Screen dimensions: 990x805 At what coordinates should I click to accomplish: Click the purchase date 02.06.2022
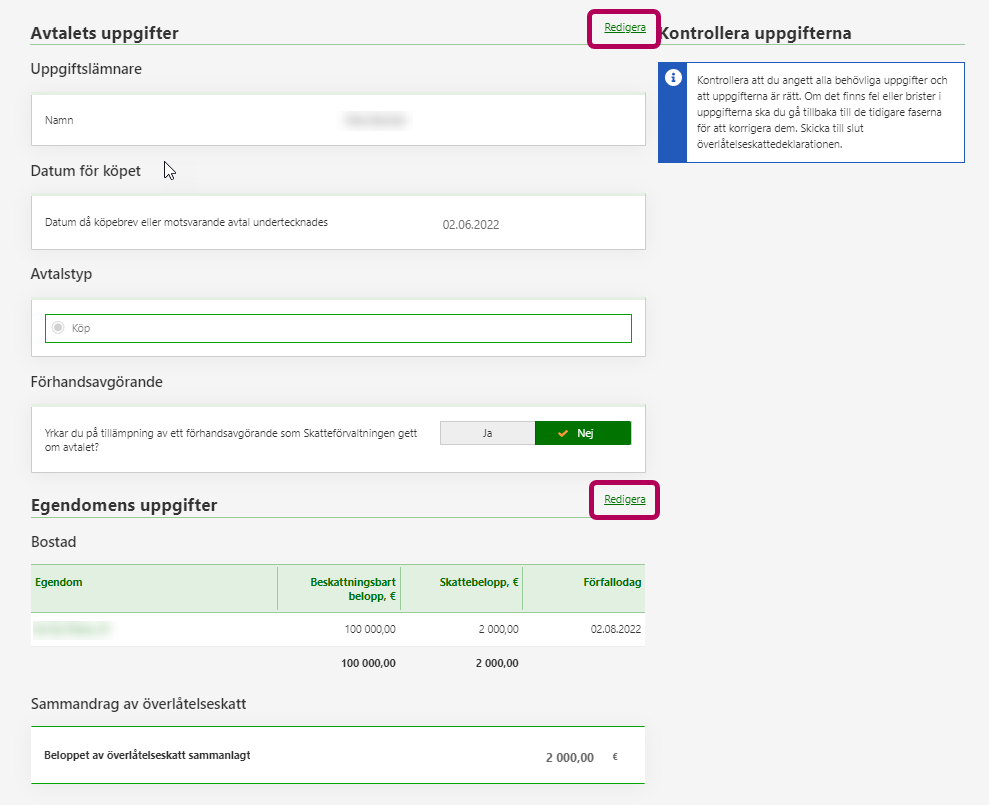(x=470, y=225)
